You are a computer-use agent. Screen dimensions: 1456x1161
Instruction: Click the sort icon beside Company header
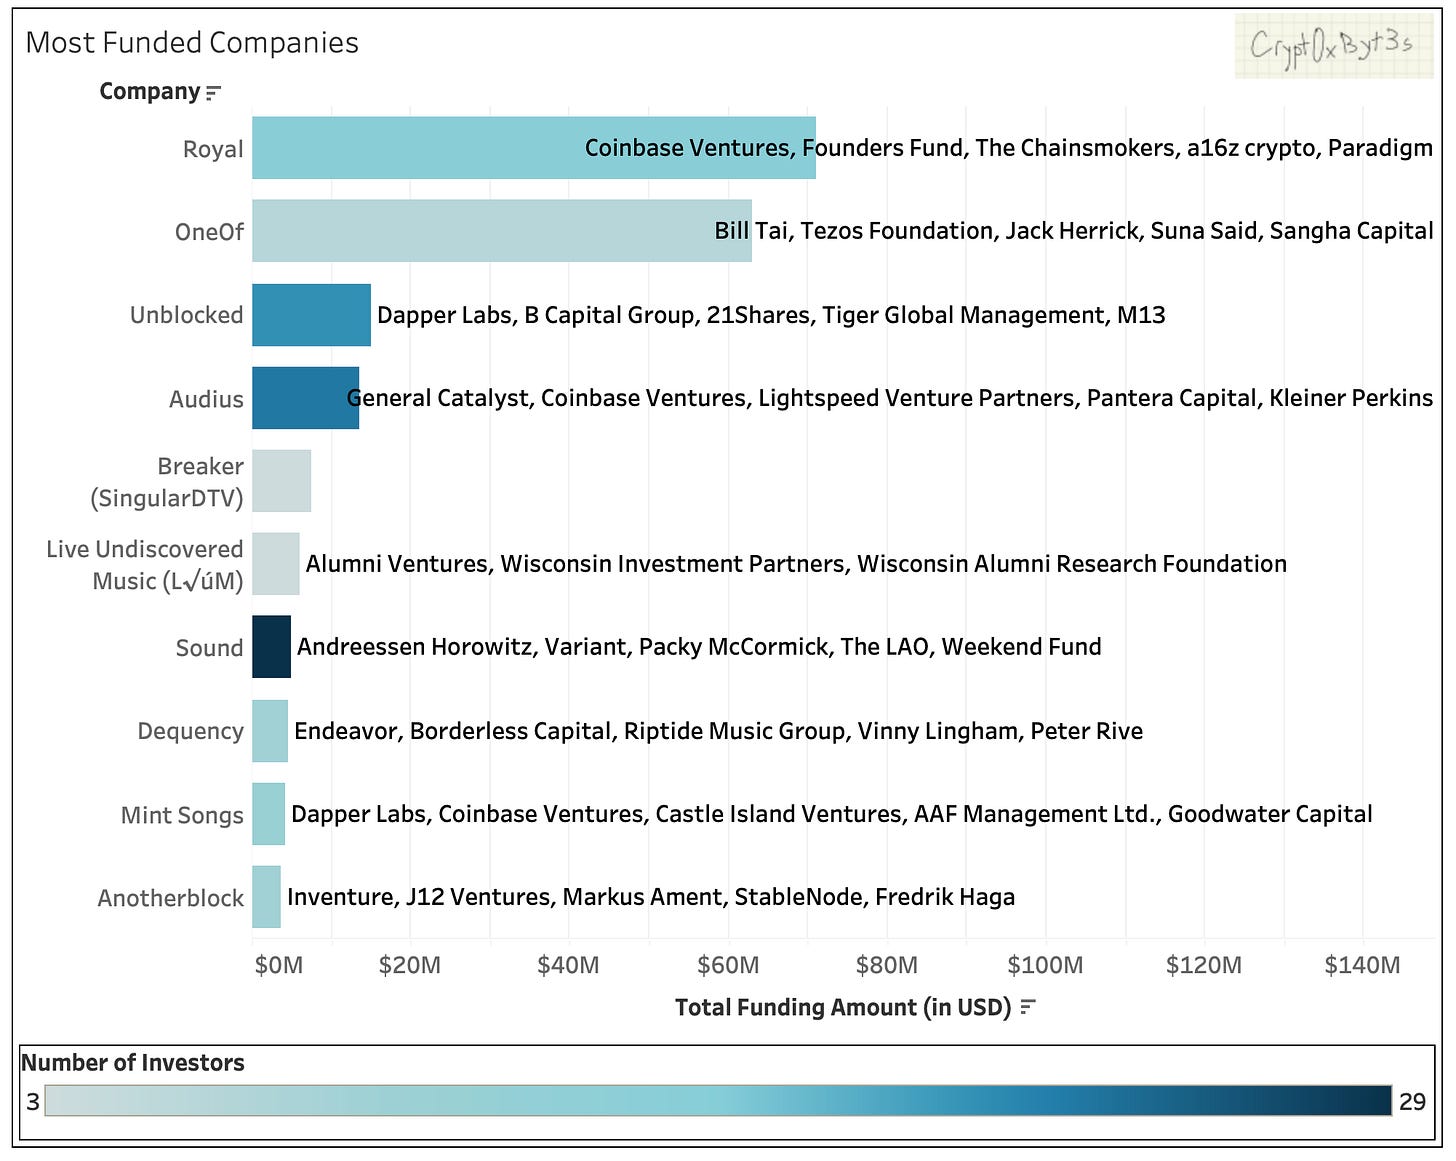coord(213,93)
